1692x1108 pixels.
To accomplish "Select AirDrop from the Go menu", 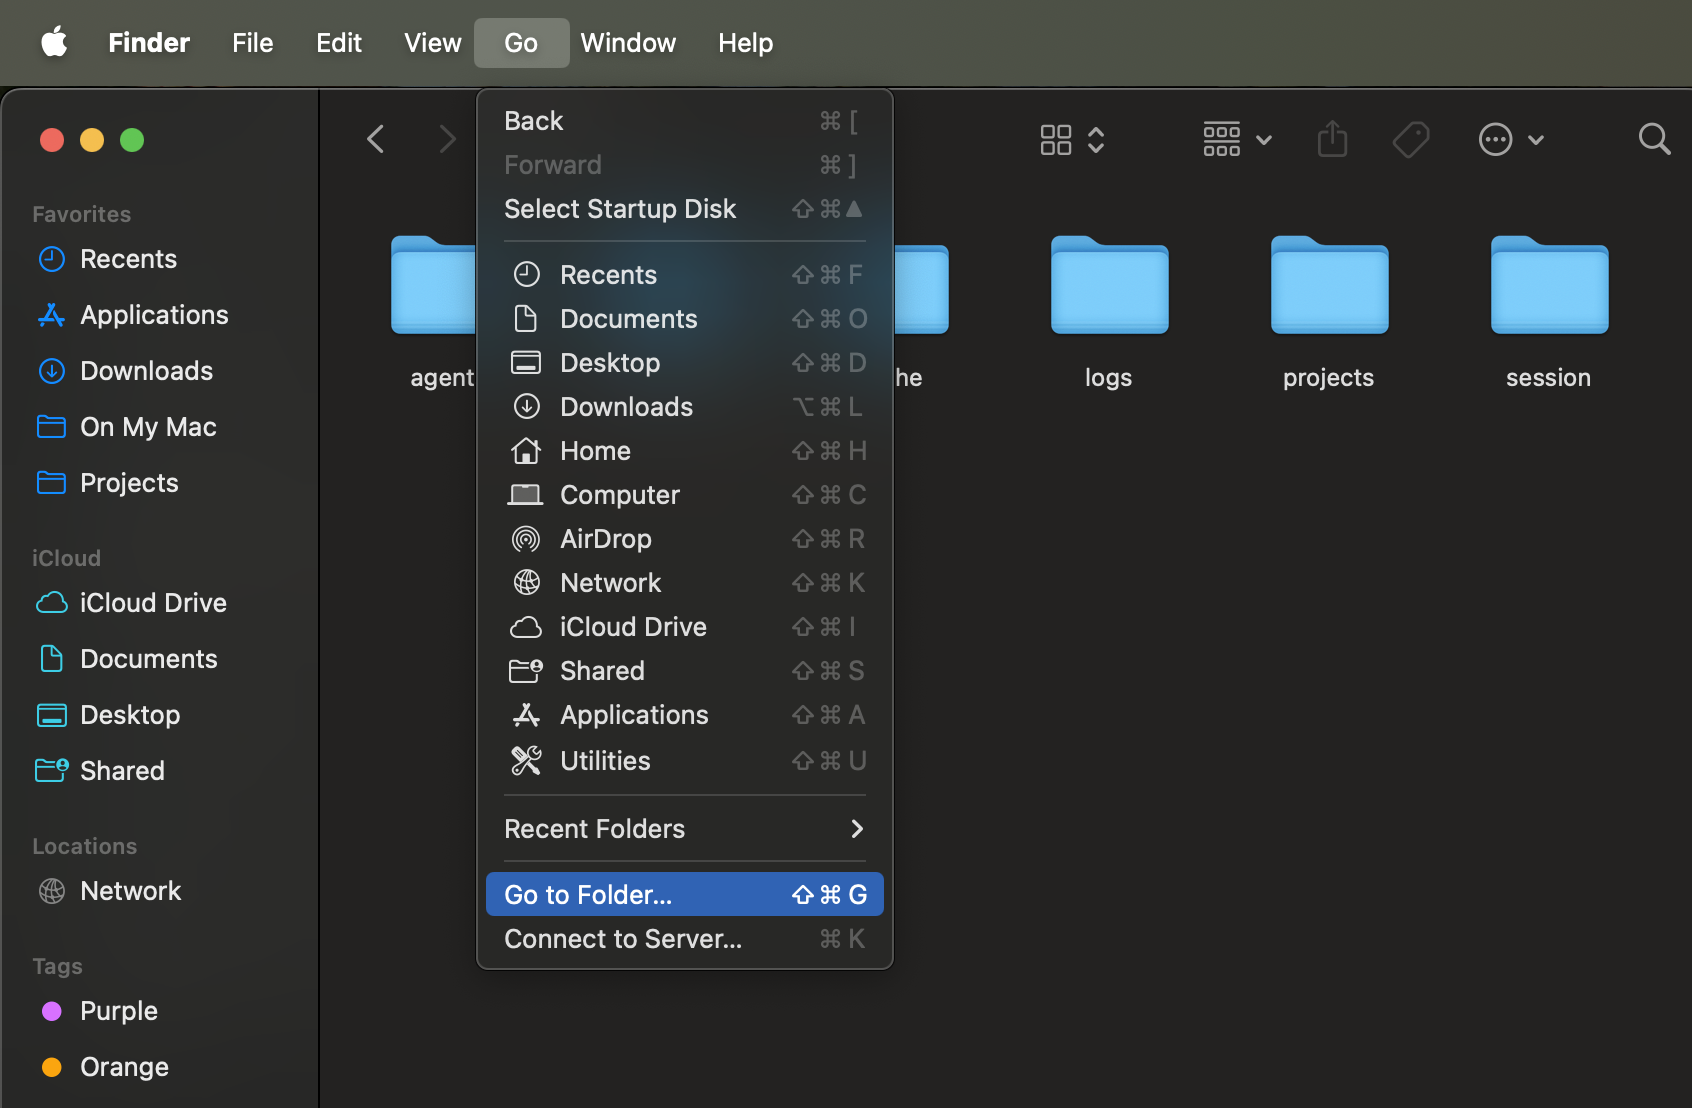I will coord(606,539).
